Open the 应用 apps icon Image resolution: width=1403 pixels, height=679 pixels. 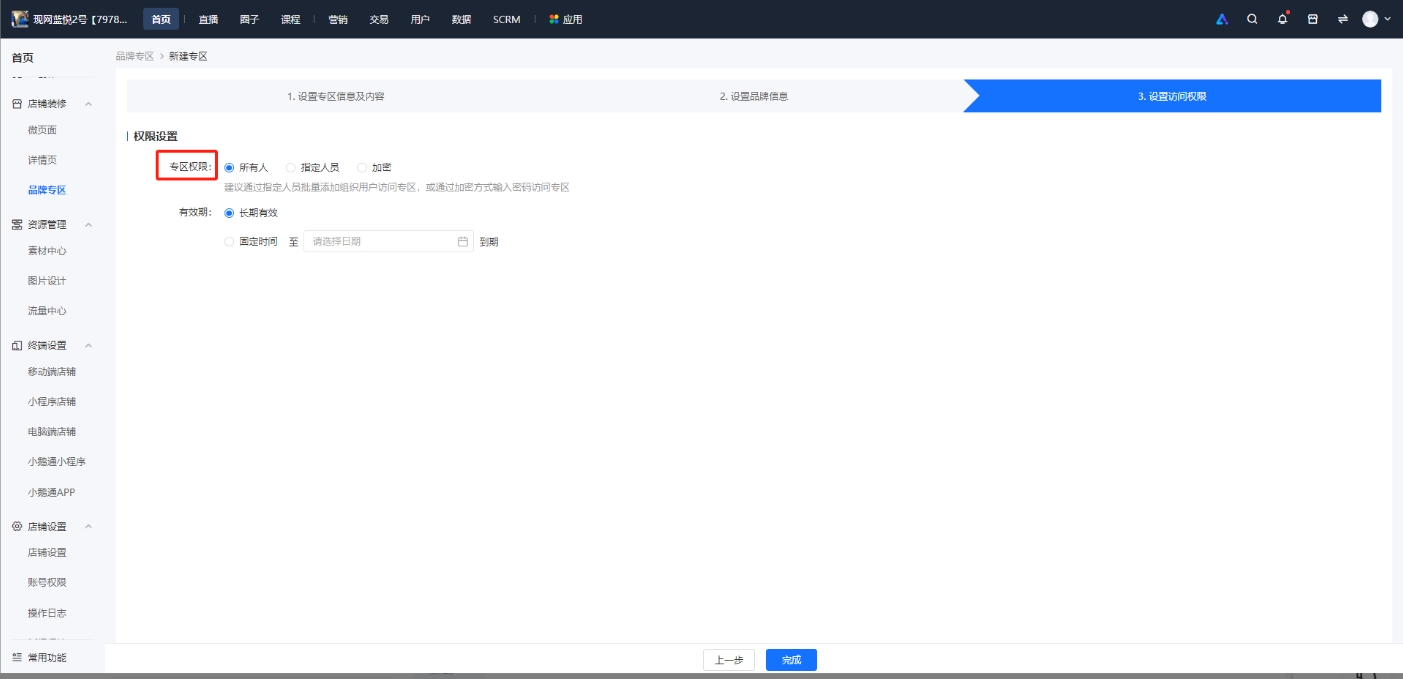[x=554, y=18]
